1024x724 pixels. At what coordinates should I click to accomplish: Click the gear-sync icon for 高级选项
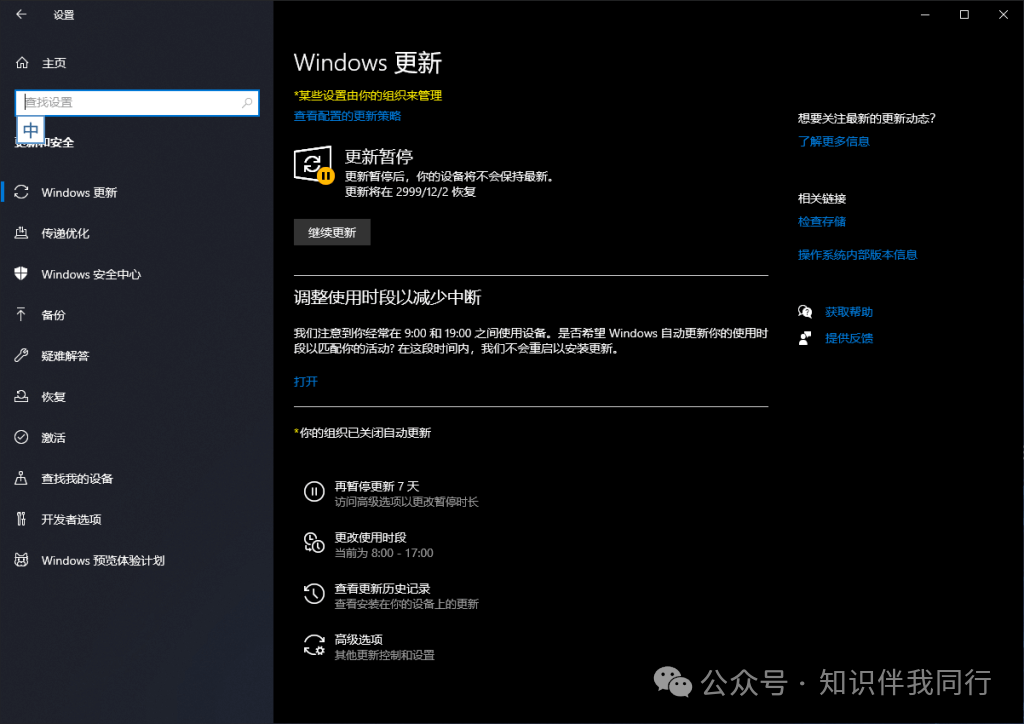(314, 645)
